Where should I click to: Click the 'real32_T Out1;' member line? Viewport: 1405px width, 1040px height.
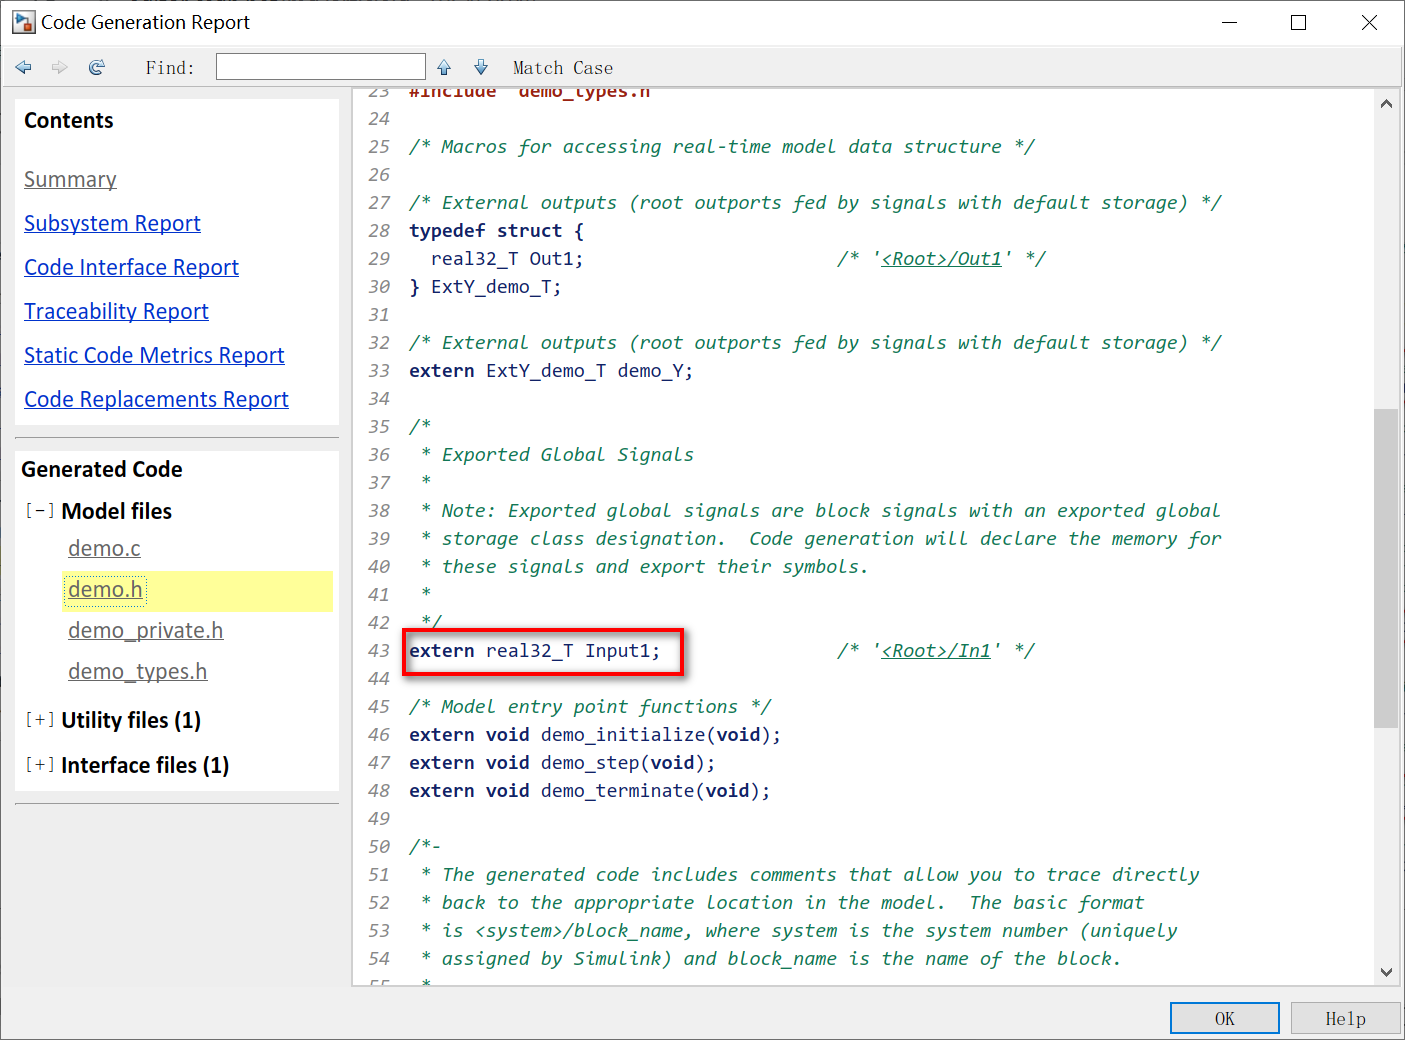507,259
